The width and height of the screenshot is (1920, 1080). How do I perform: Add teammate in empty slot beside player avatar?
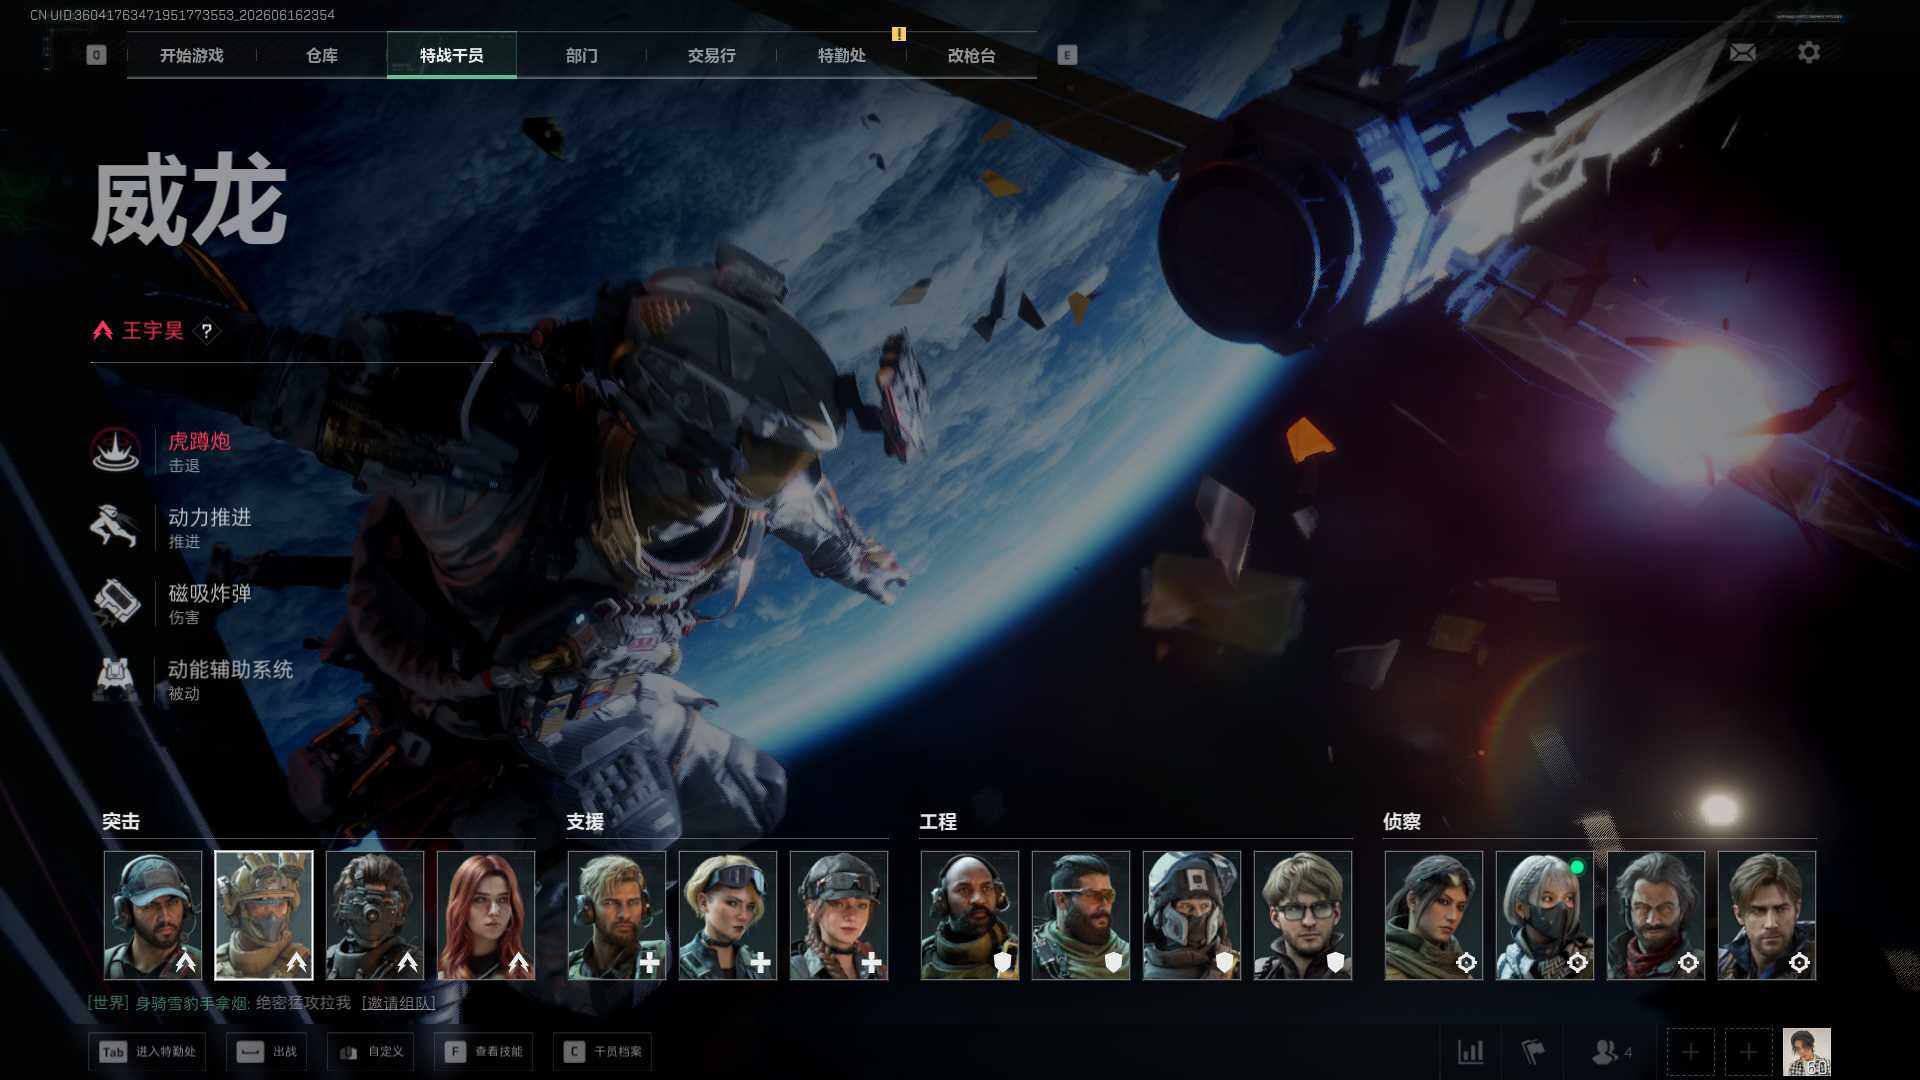1748,1052
